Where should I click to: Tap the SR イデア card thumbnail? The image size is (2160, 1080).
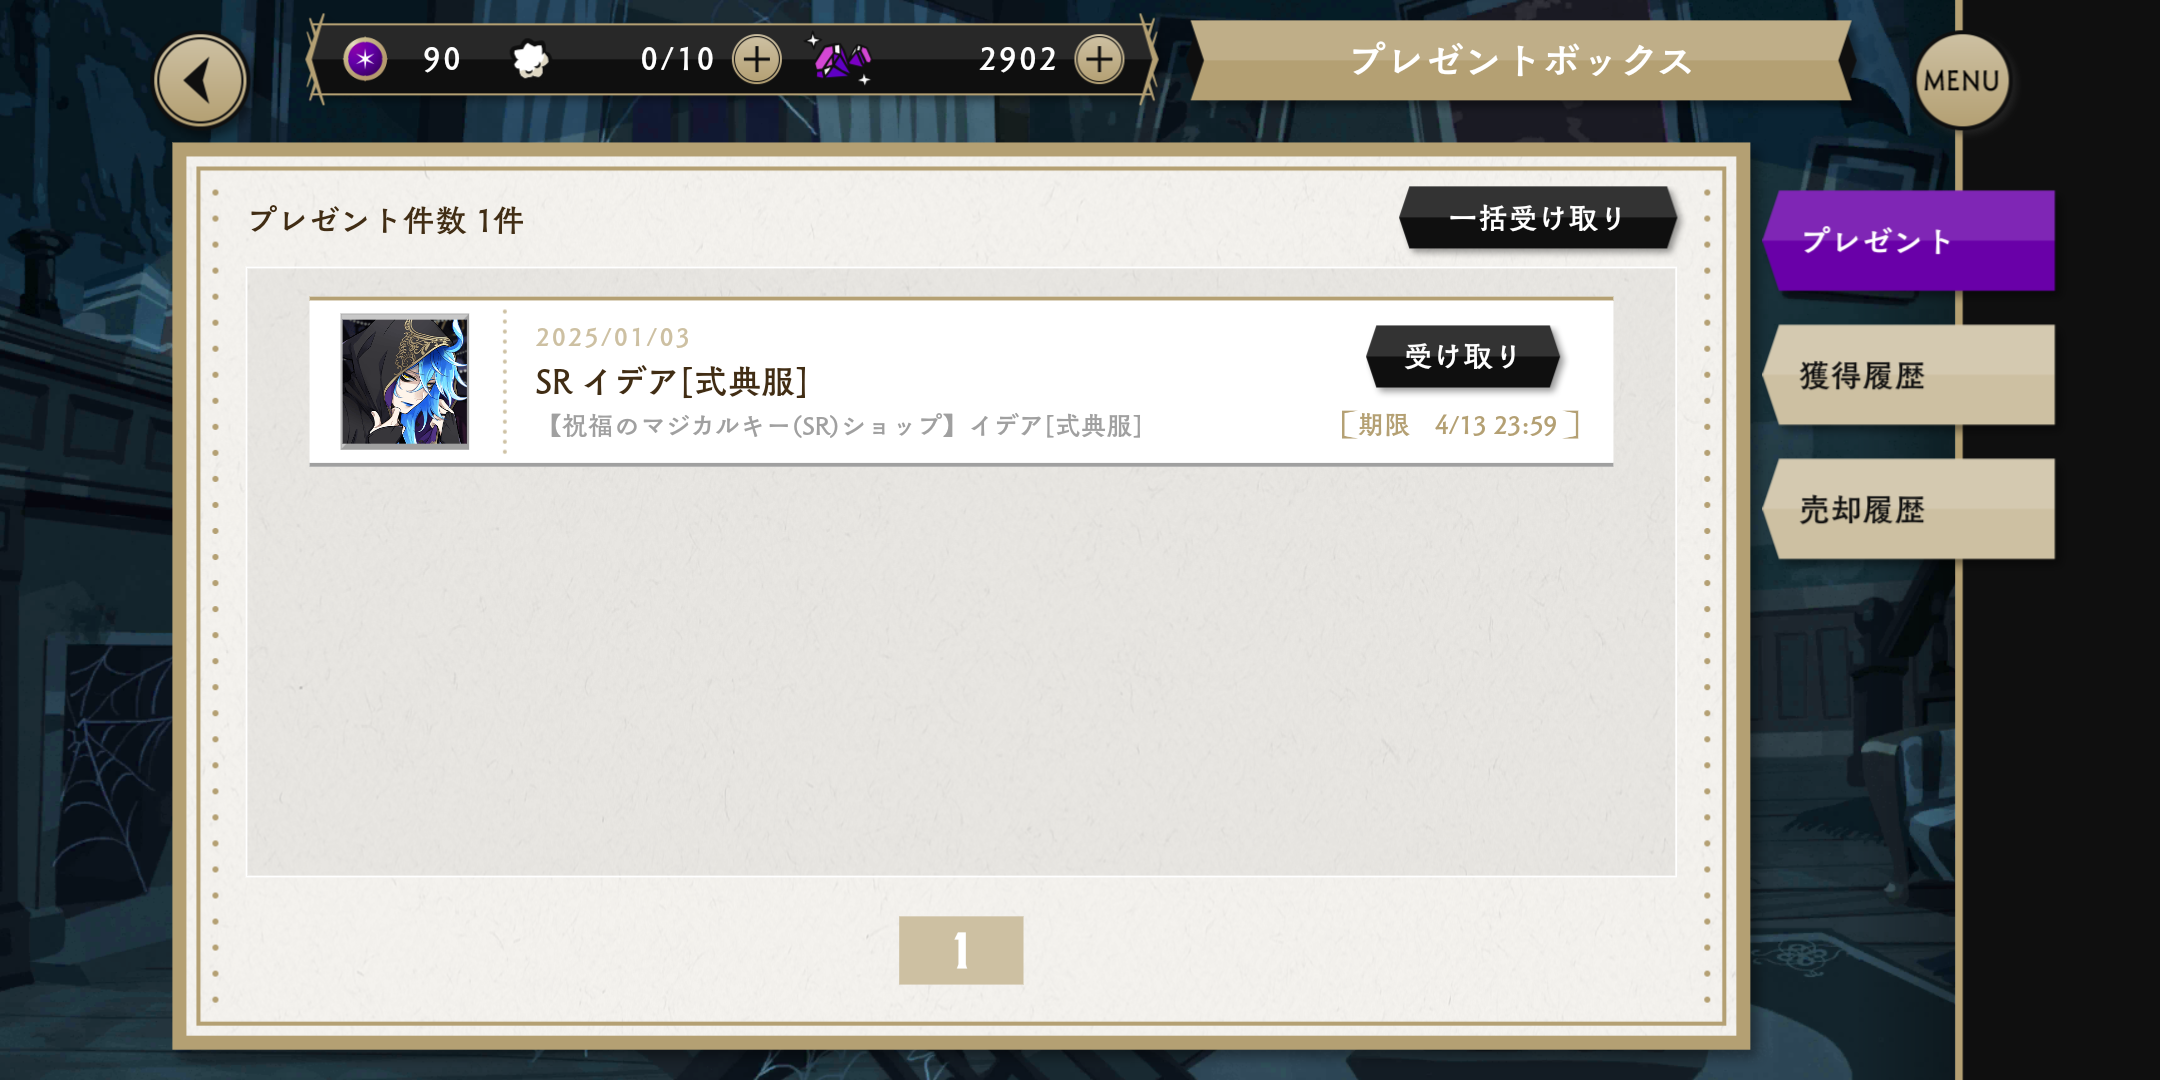click(x=405, y=381)
